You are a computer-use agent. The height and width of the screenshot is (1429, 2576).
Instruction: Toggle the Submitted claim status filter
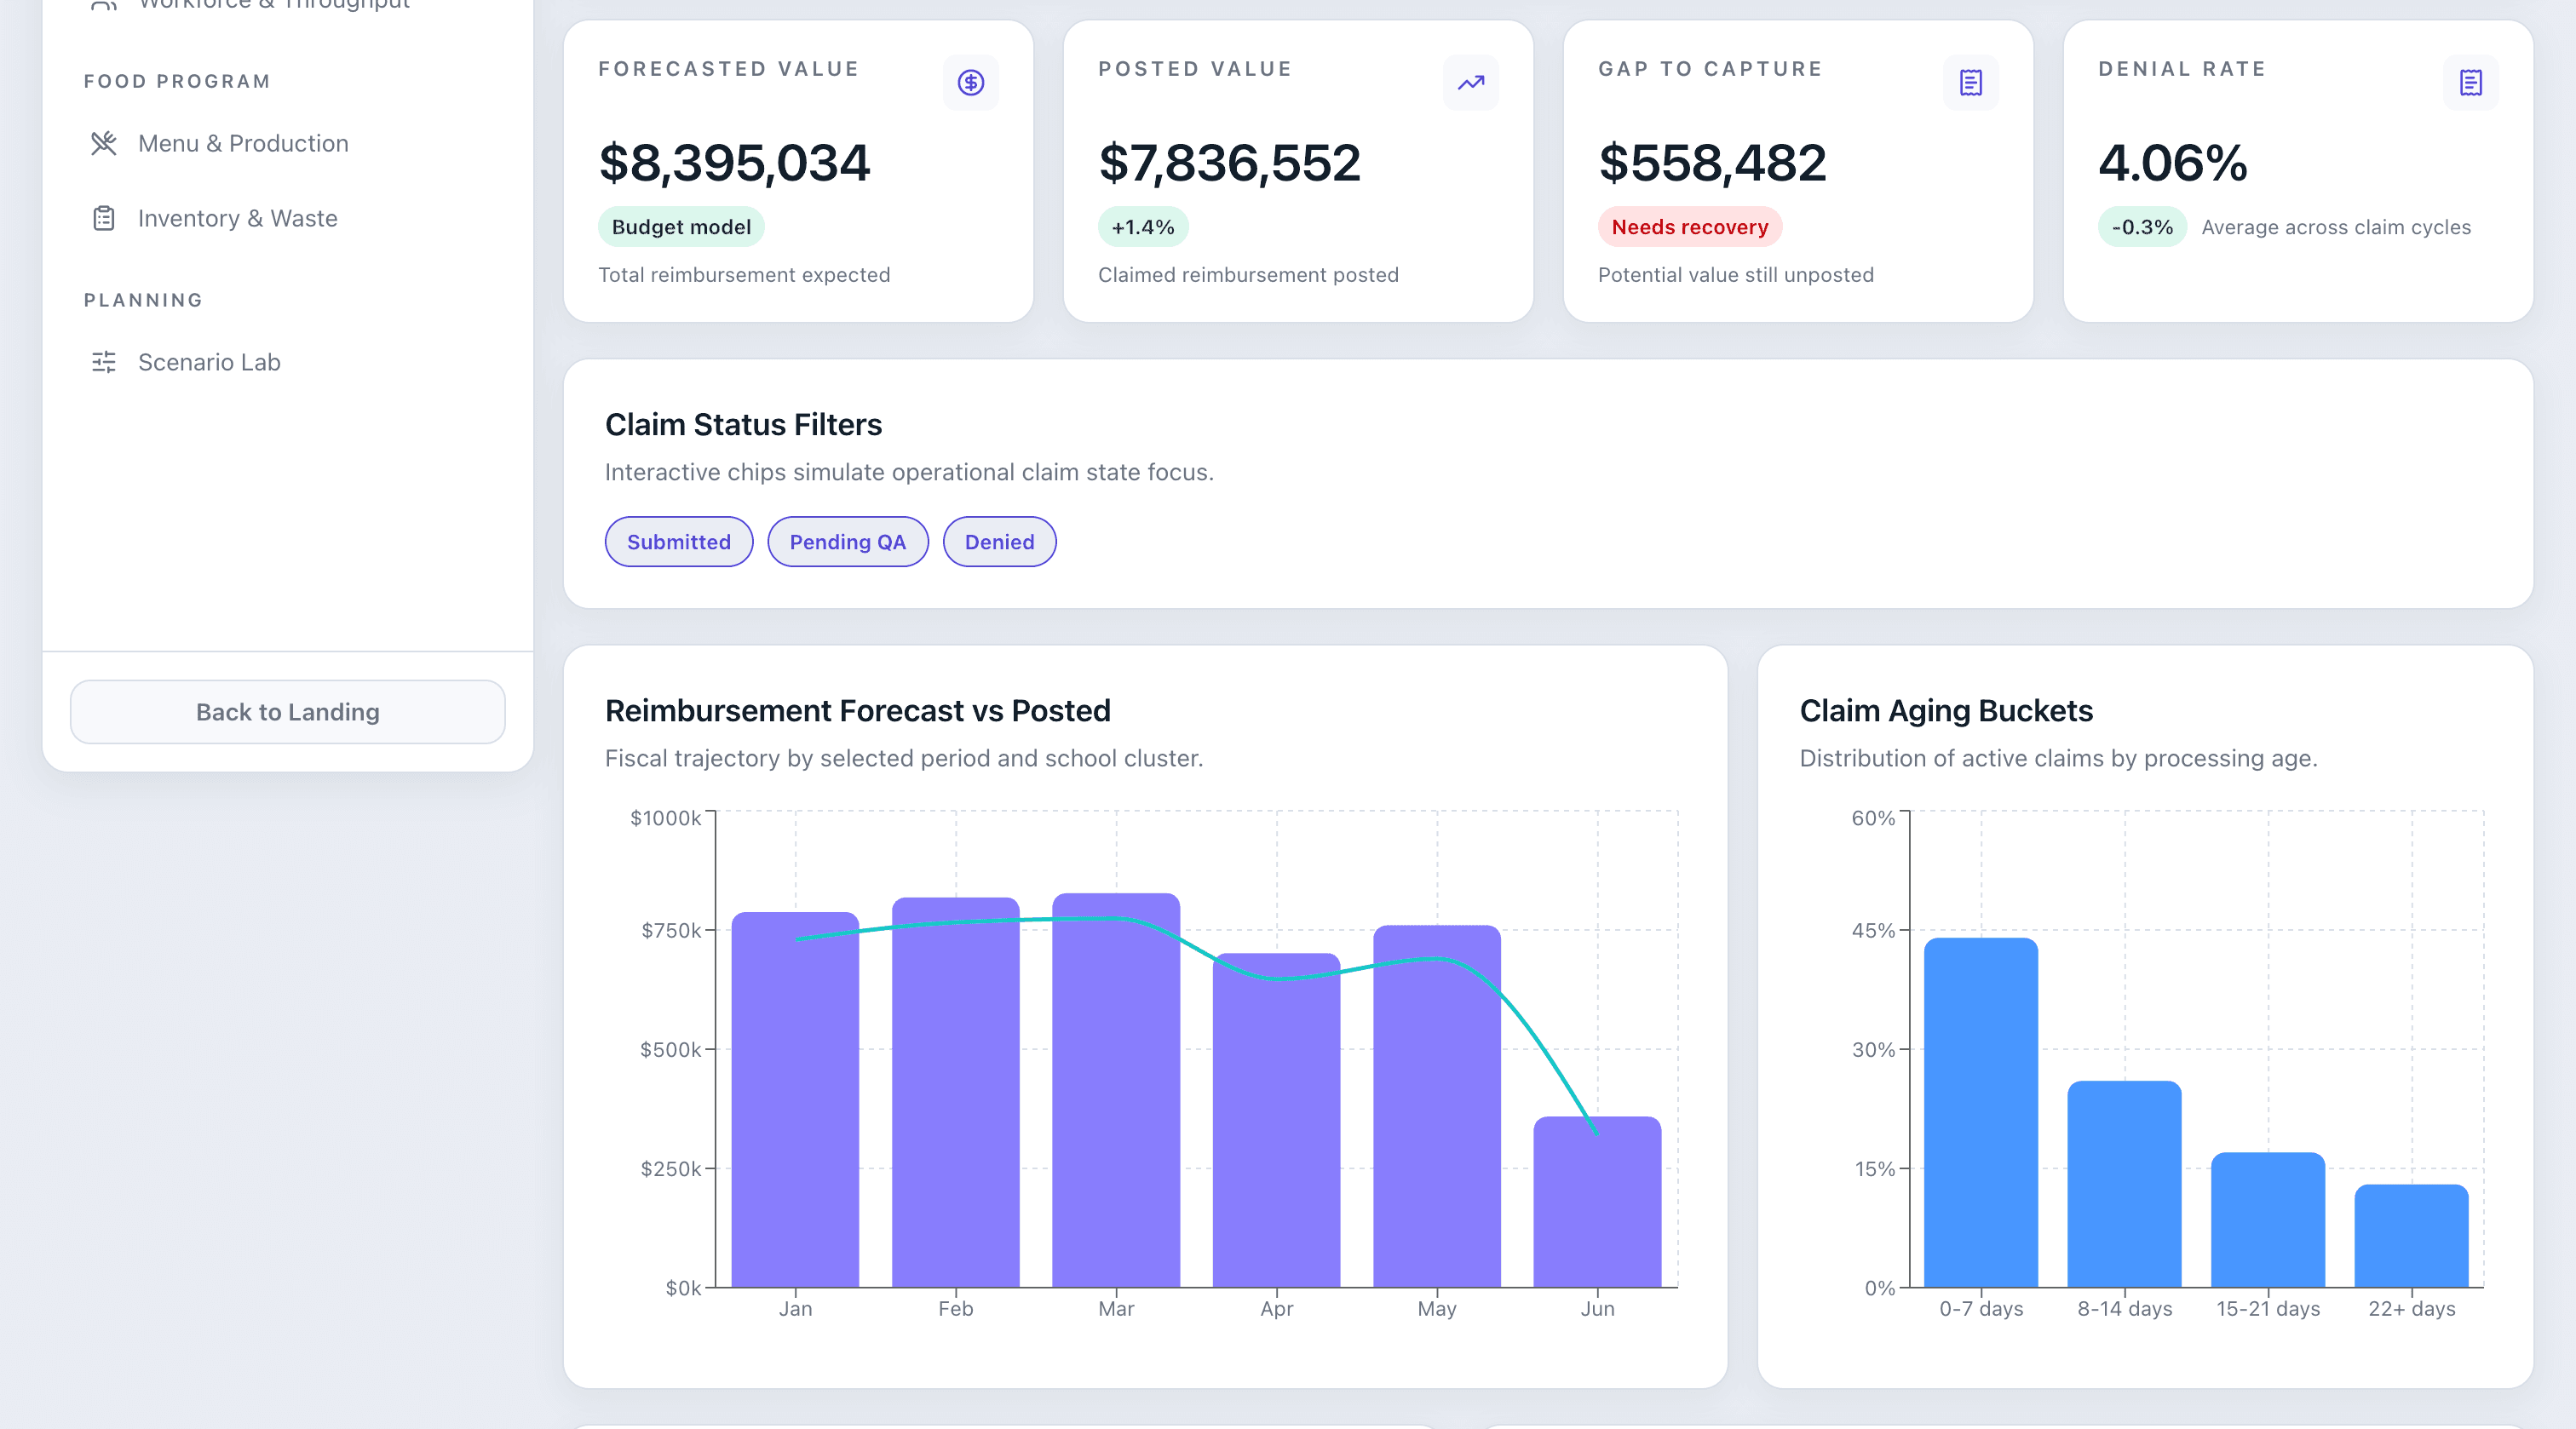coord(678,541)
